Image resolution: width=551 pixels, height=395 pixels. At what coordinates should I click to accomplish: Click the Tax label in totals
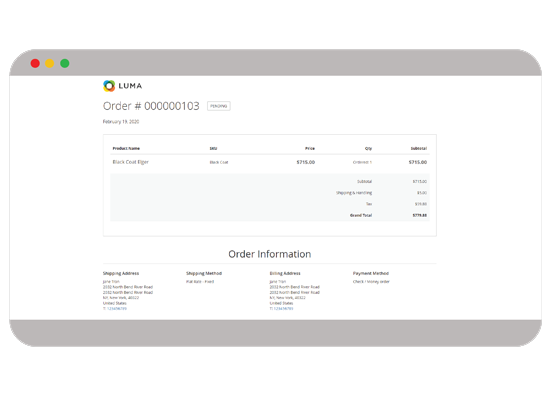[x=369, y=204]
